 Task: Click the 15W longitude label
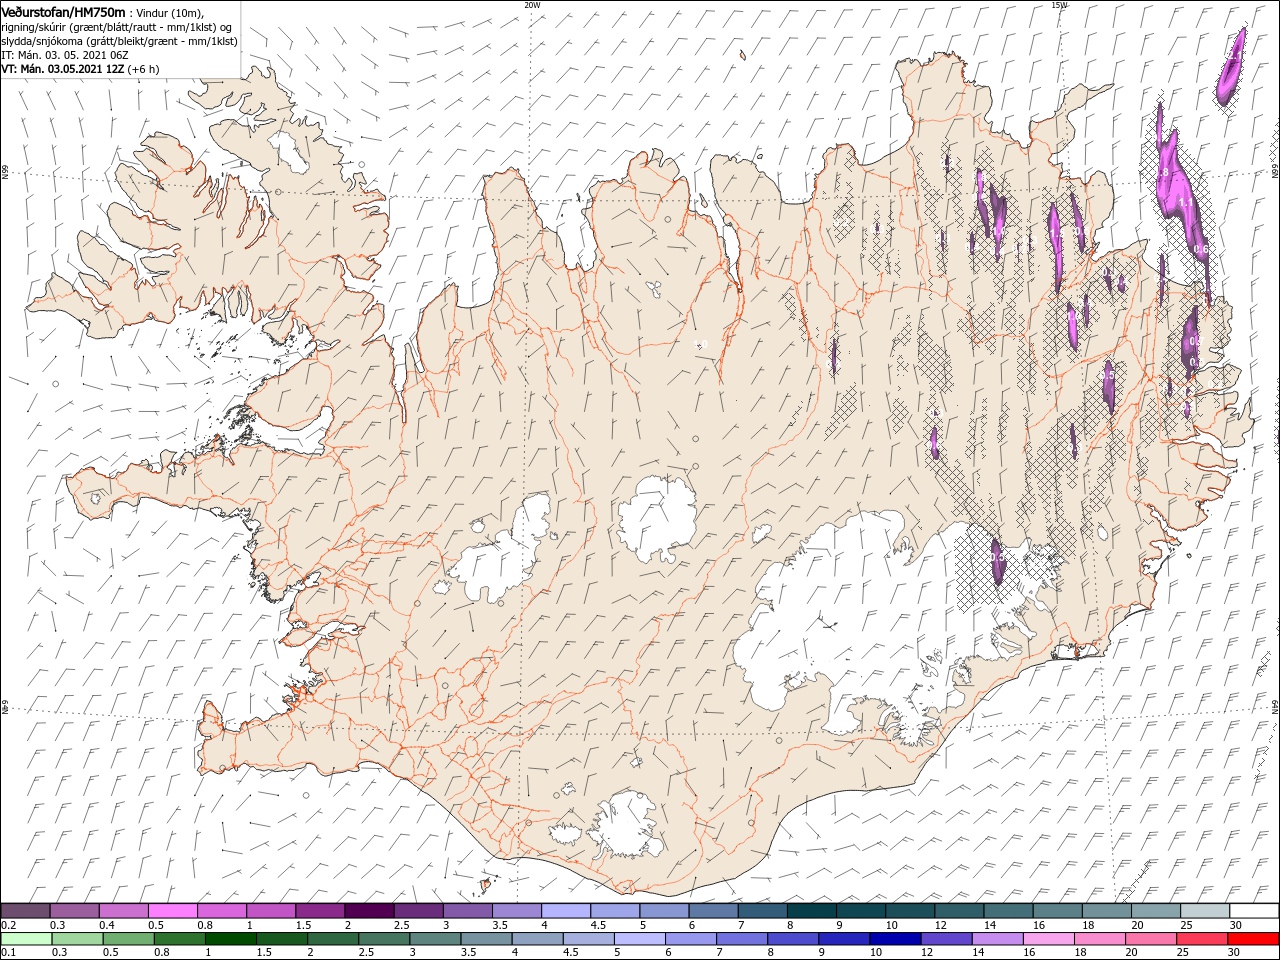[1059, 4]
